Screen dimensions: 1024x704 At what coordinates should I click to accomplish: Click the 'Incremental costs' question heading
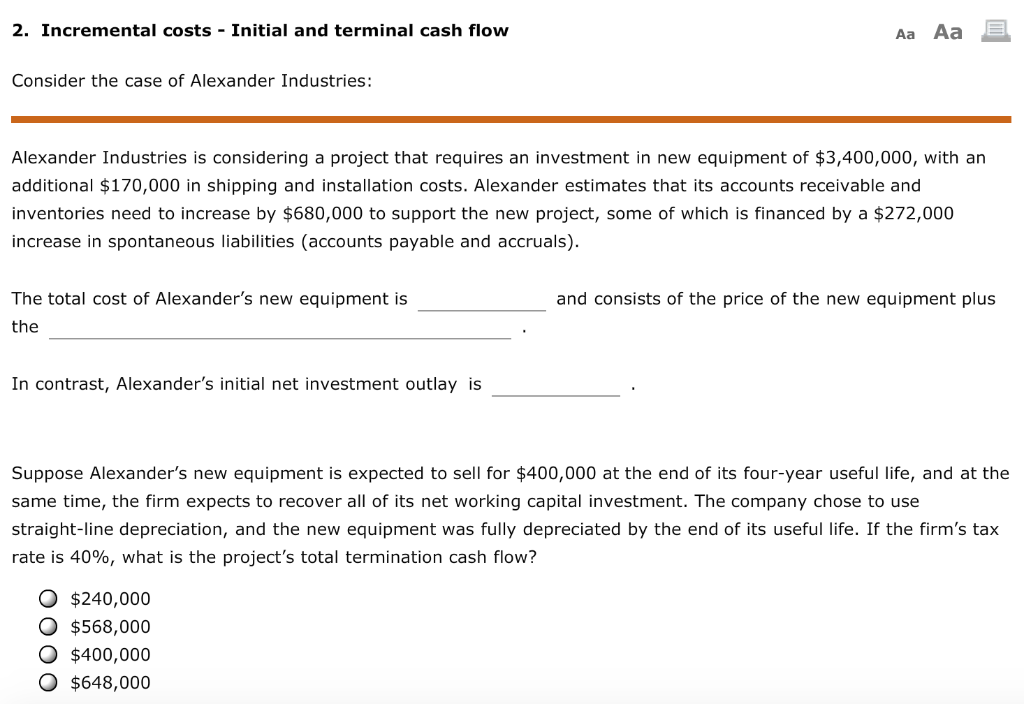click(x=260, y=30)
